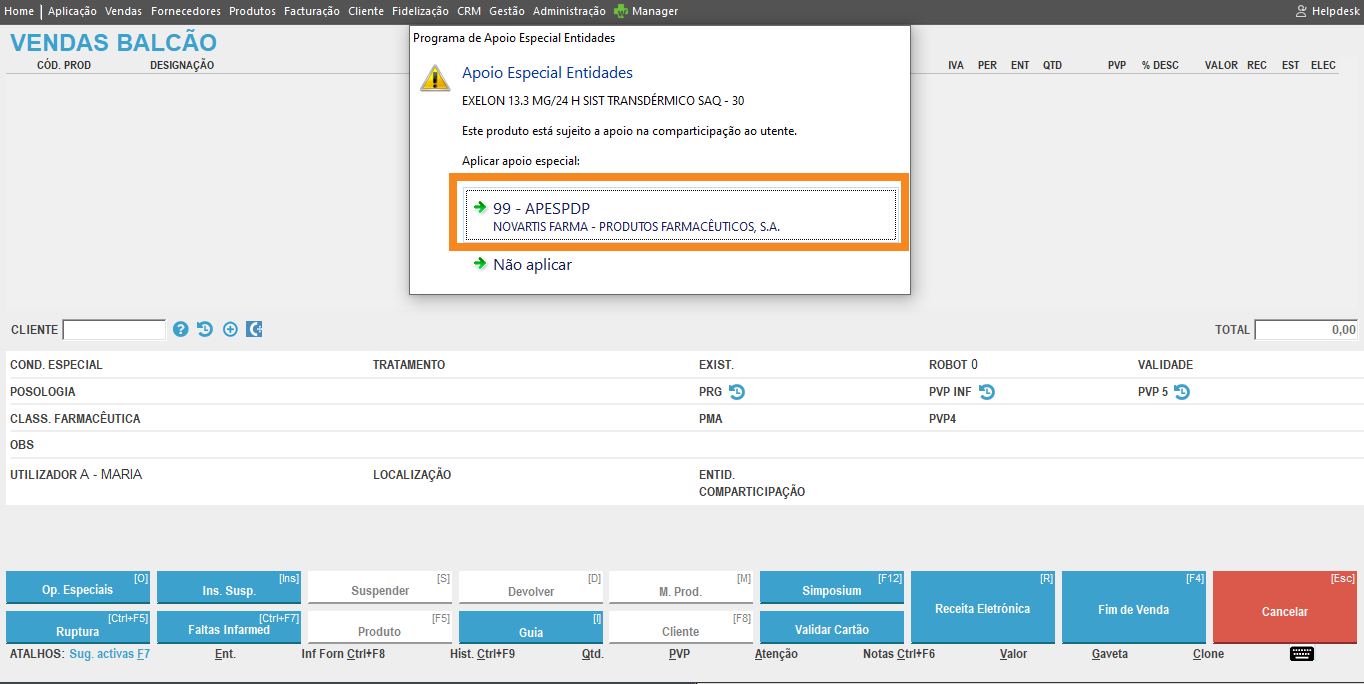1364x684 pixels.
Task: Click into the Cliente input field
Action: 114,330
